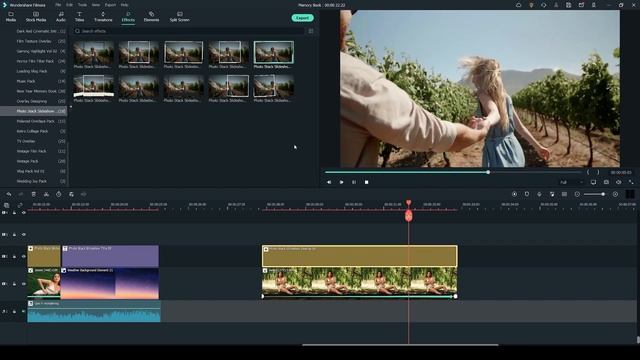
Task: Open the View menu
Action: (x=96, y=5)
